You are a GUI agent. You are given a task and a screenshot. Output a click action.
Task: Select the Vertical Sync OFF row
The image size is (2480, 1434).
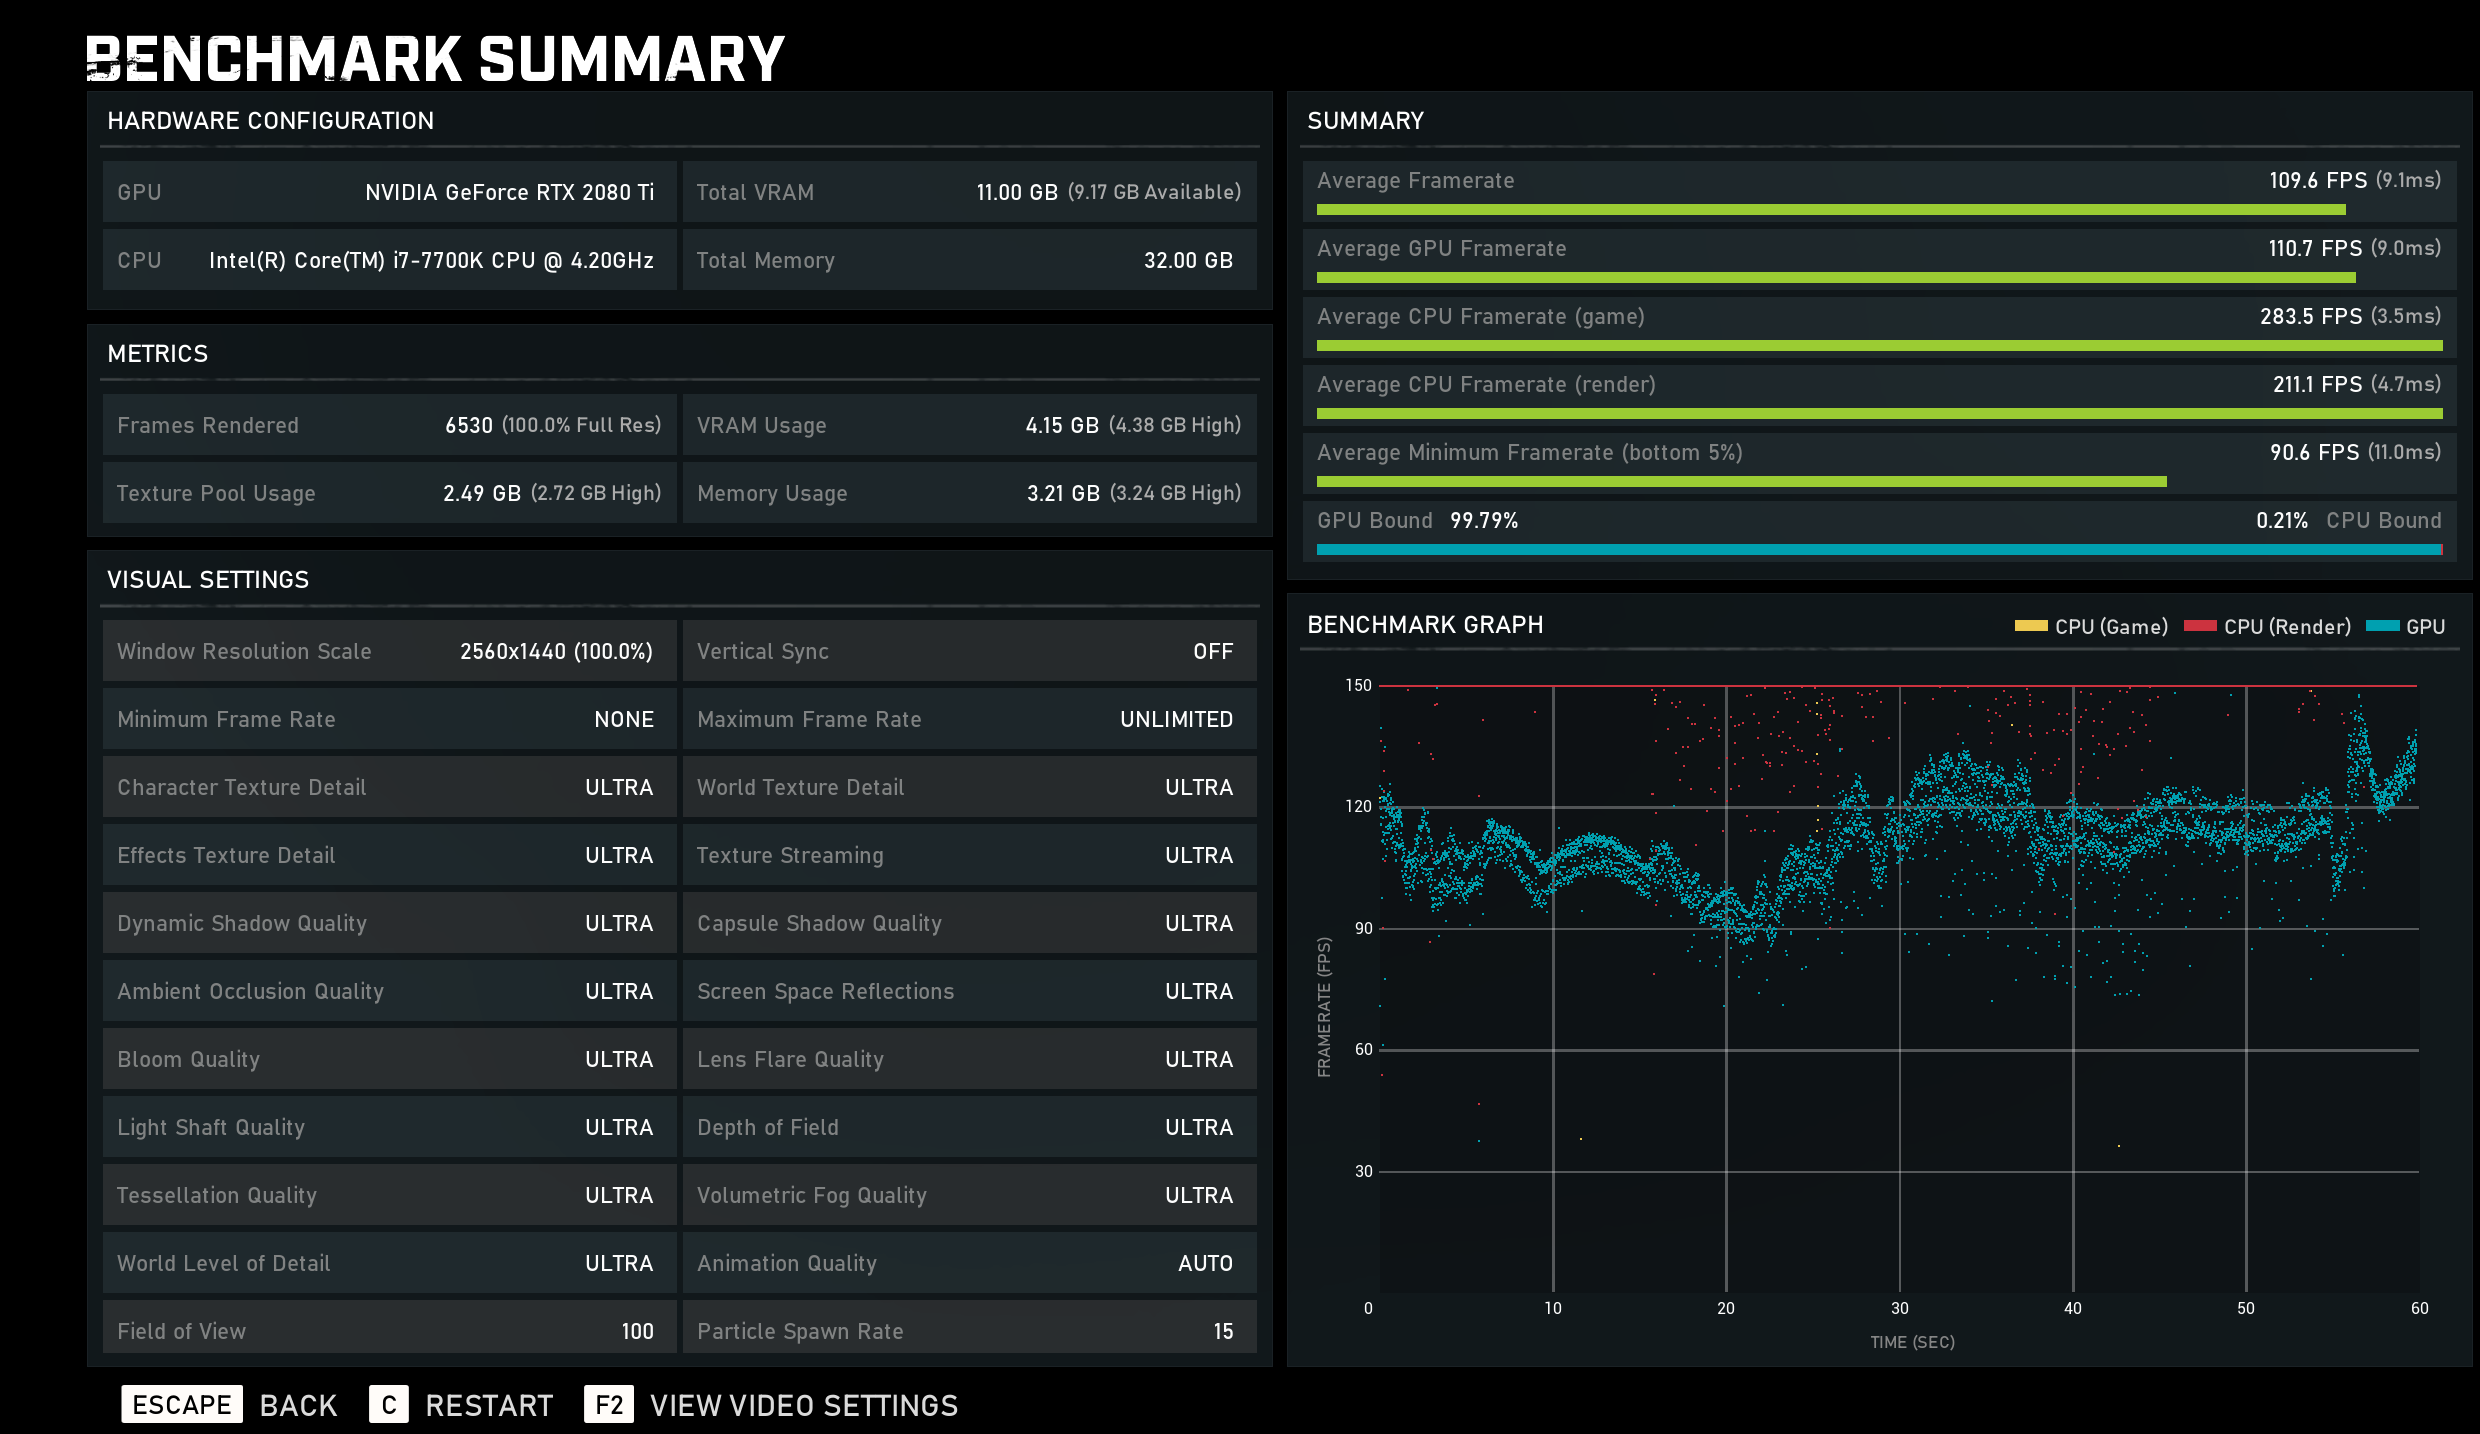click(x=968, y=651)
